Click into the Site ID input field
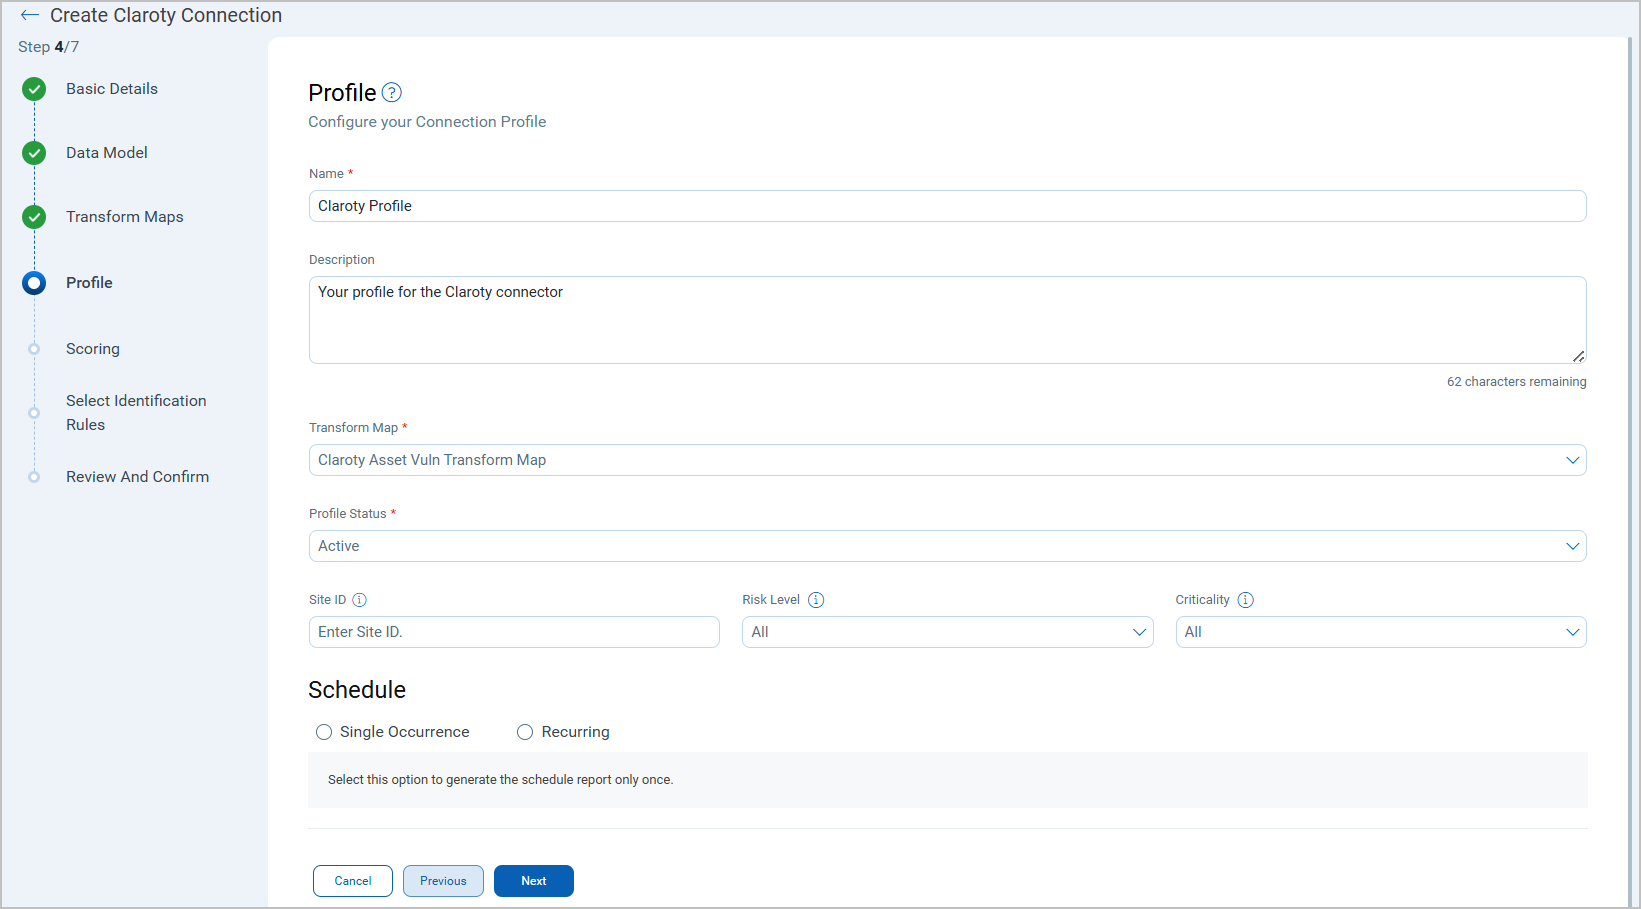The height and width of the screenshot is (909, 1641). pyautogui.click(x=514, y=632)
